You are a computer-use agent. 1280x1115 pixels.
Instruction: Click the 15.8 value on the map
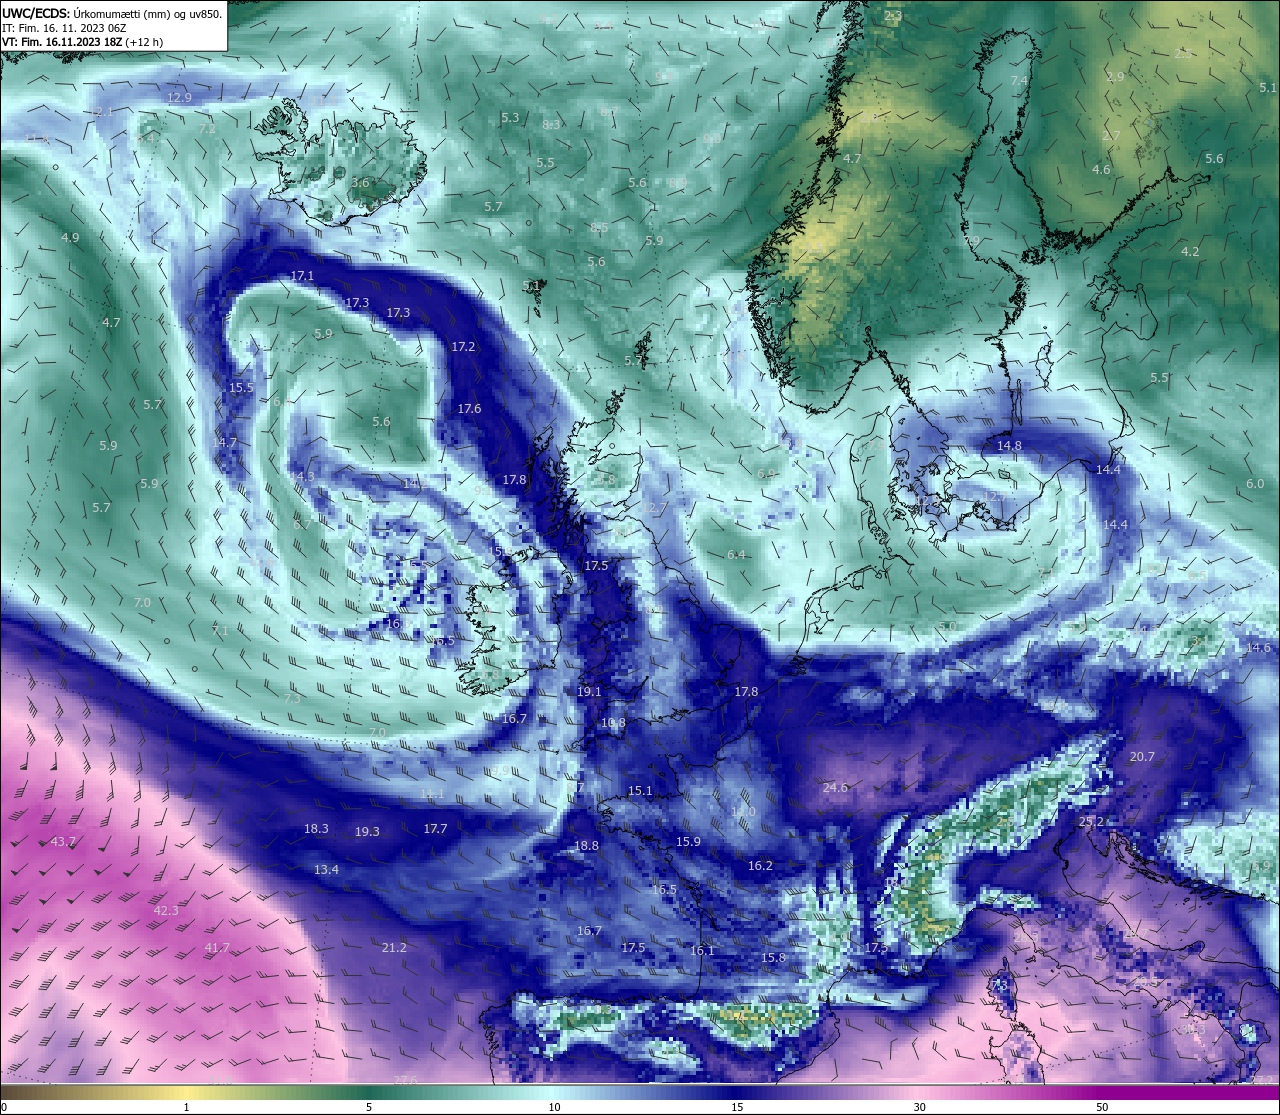(773, 958)
